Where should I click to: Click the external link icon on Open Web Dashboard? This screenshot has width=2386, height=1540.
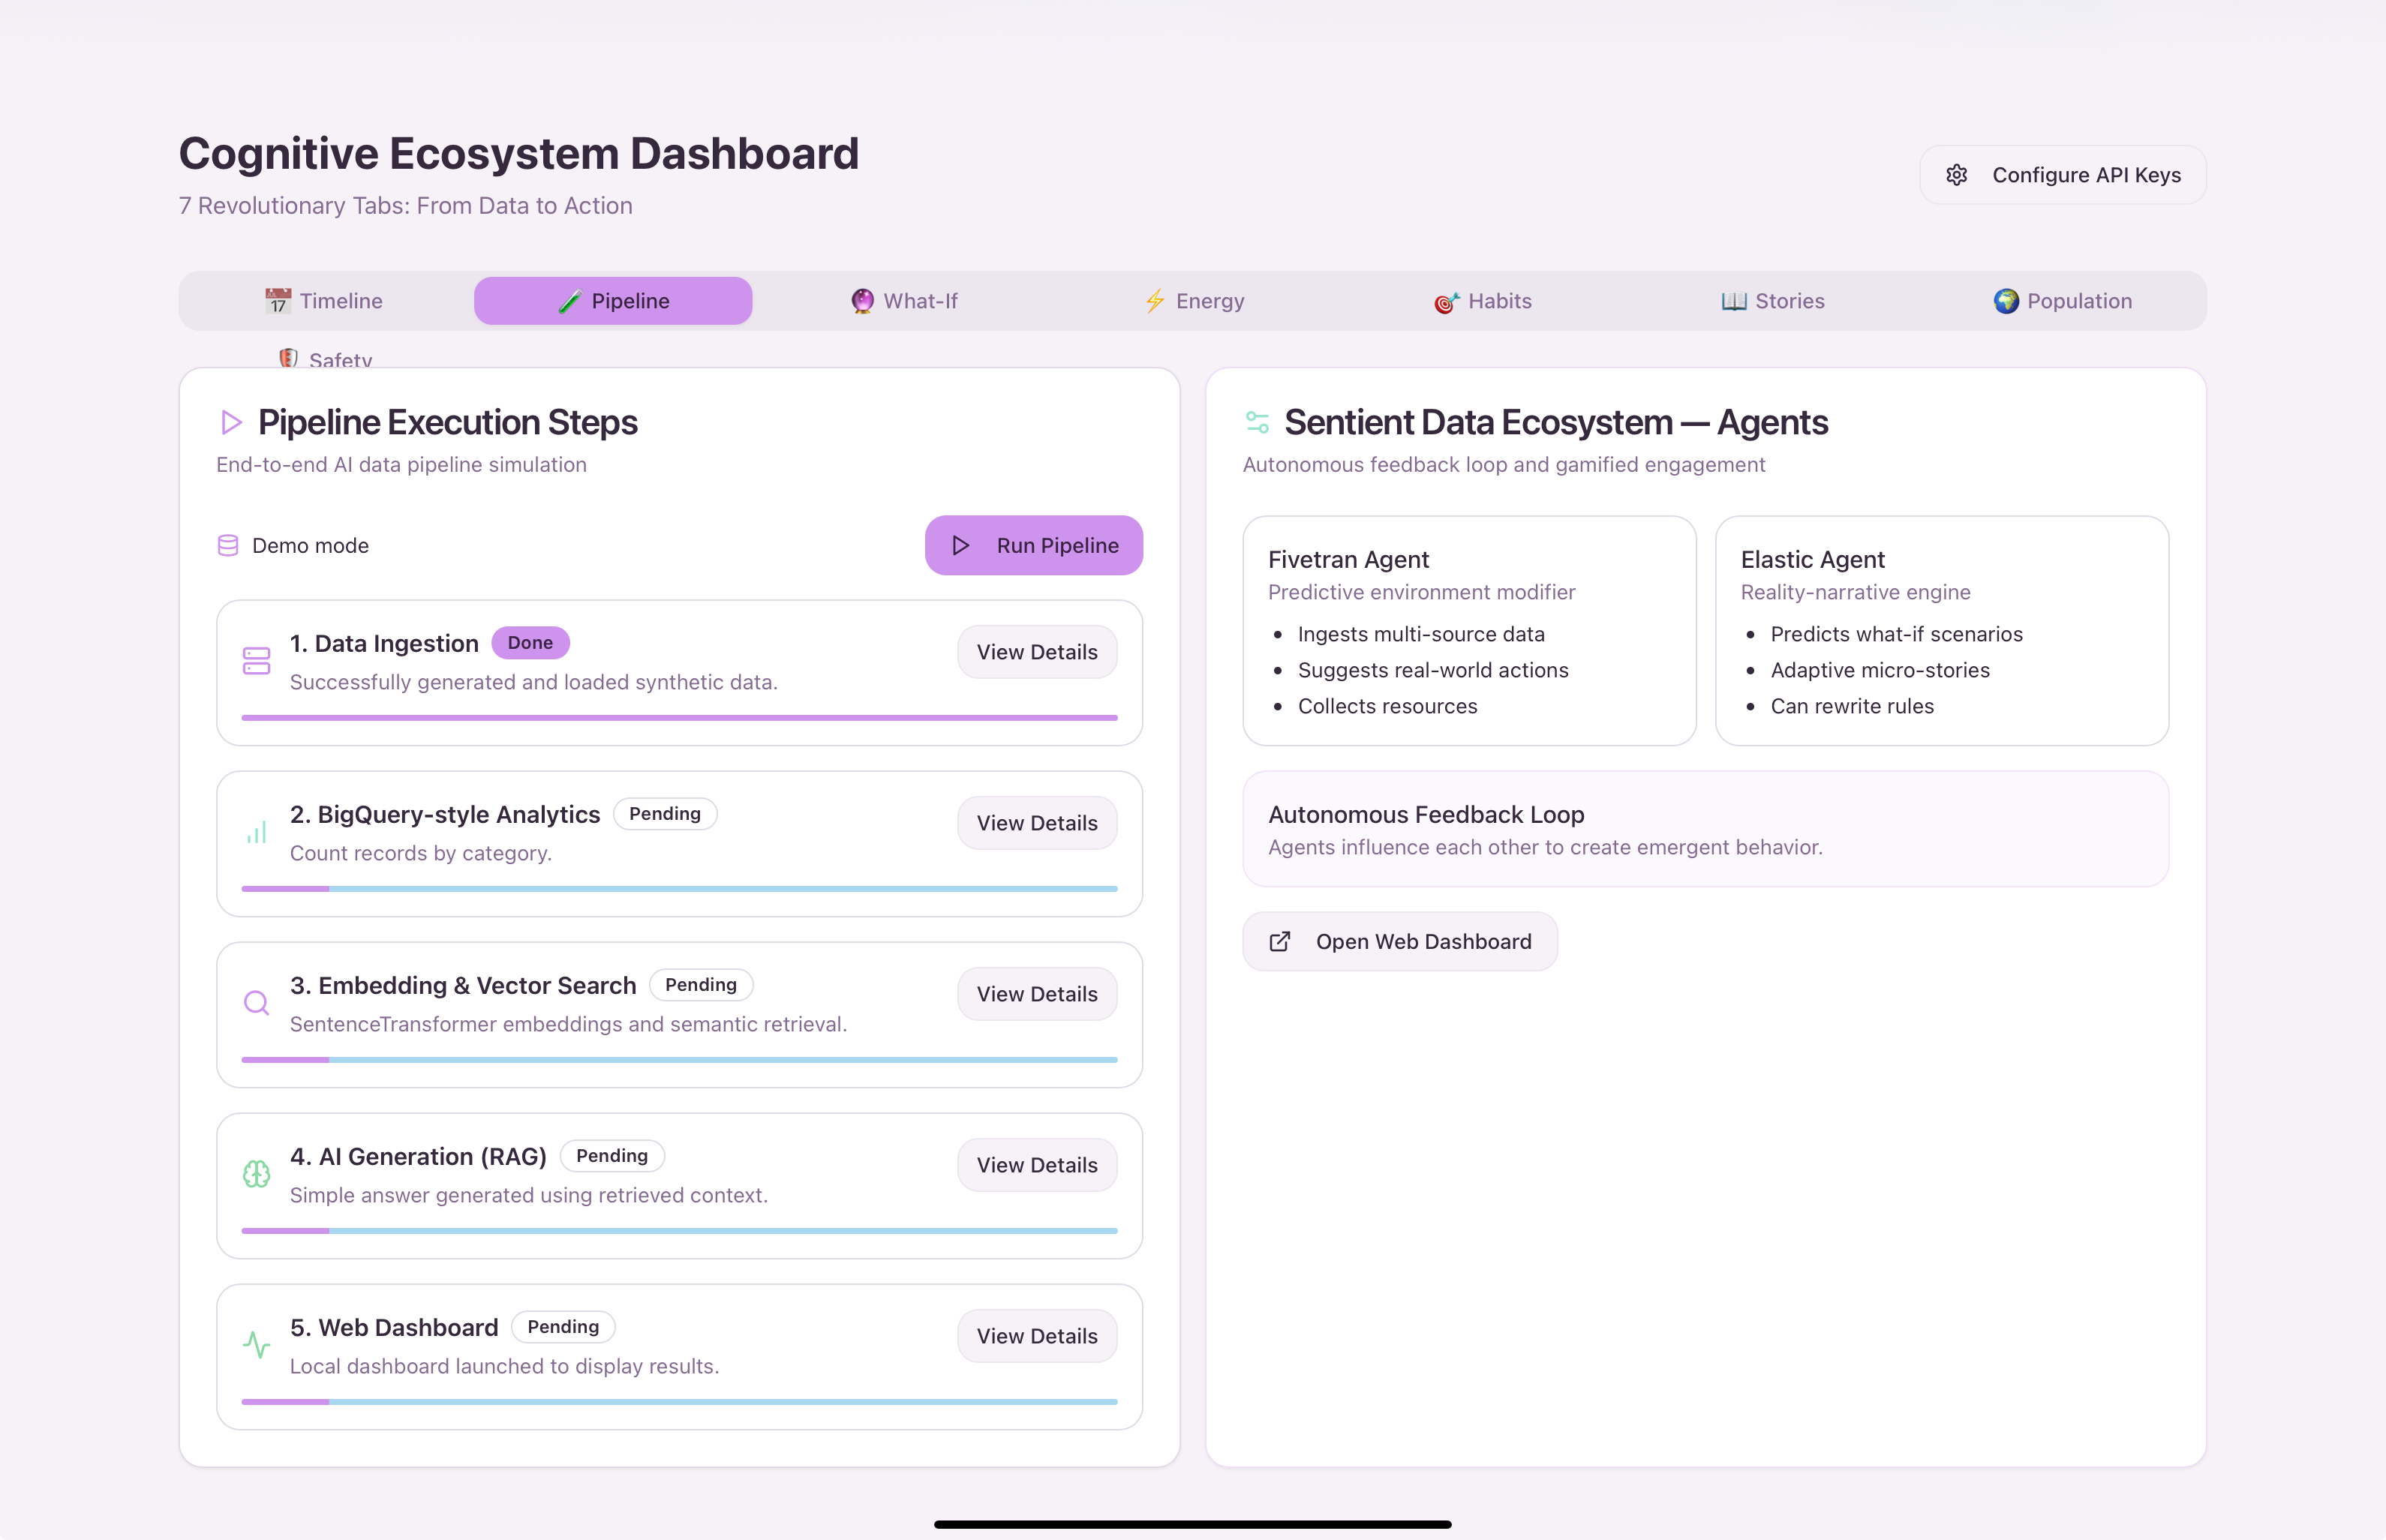[1279, 942]
